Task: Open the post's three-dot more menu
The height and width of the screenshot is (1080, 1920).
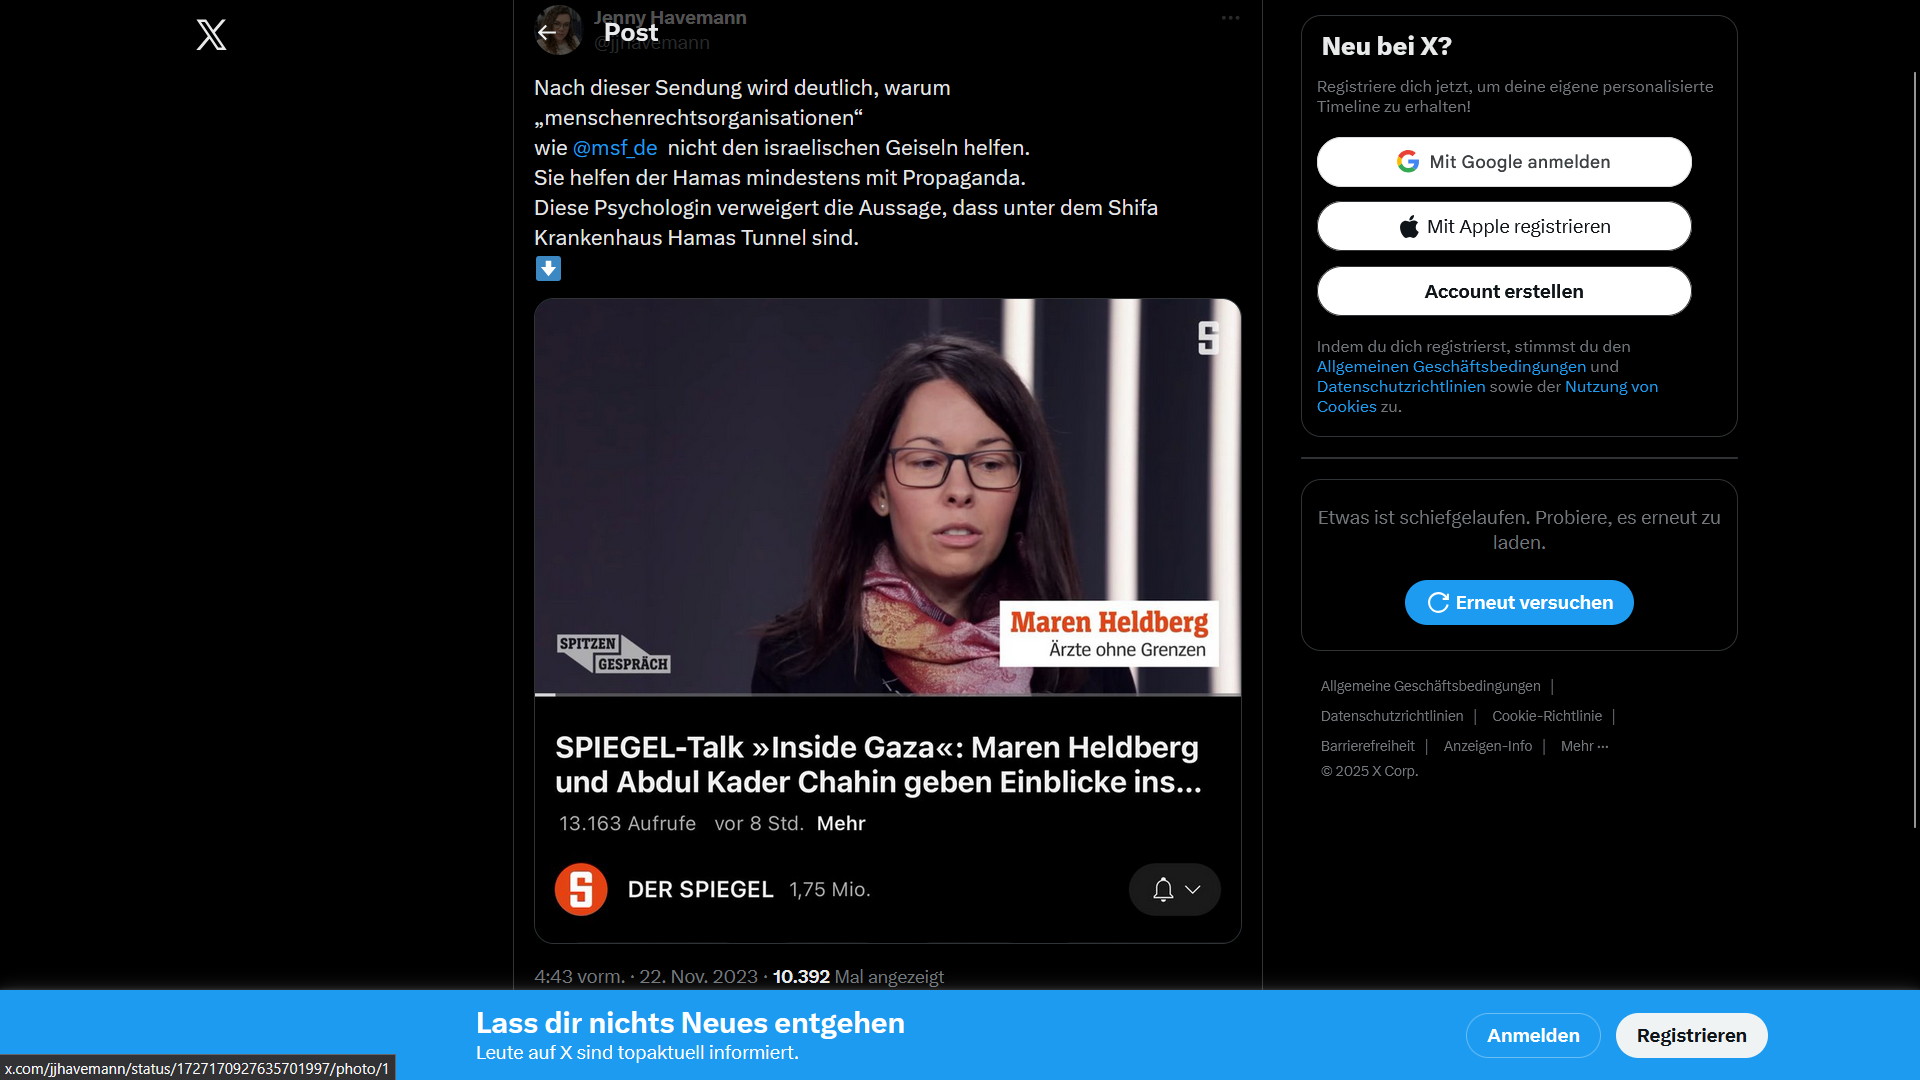Action: click(1230, 18)
